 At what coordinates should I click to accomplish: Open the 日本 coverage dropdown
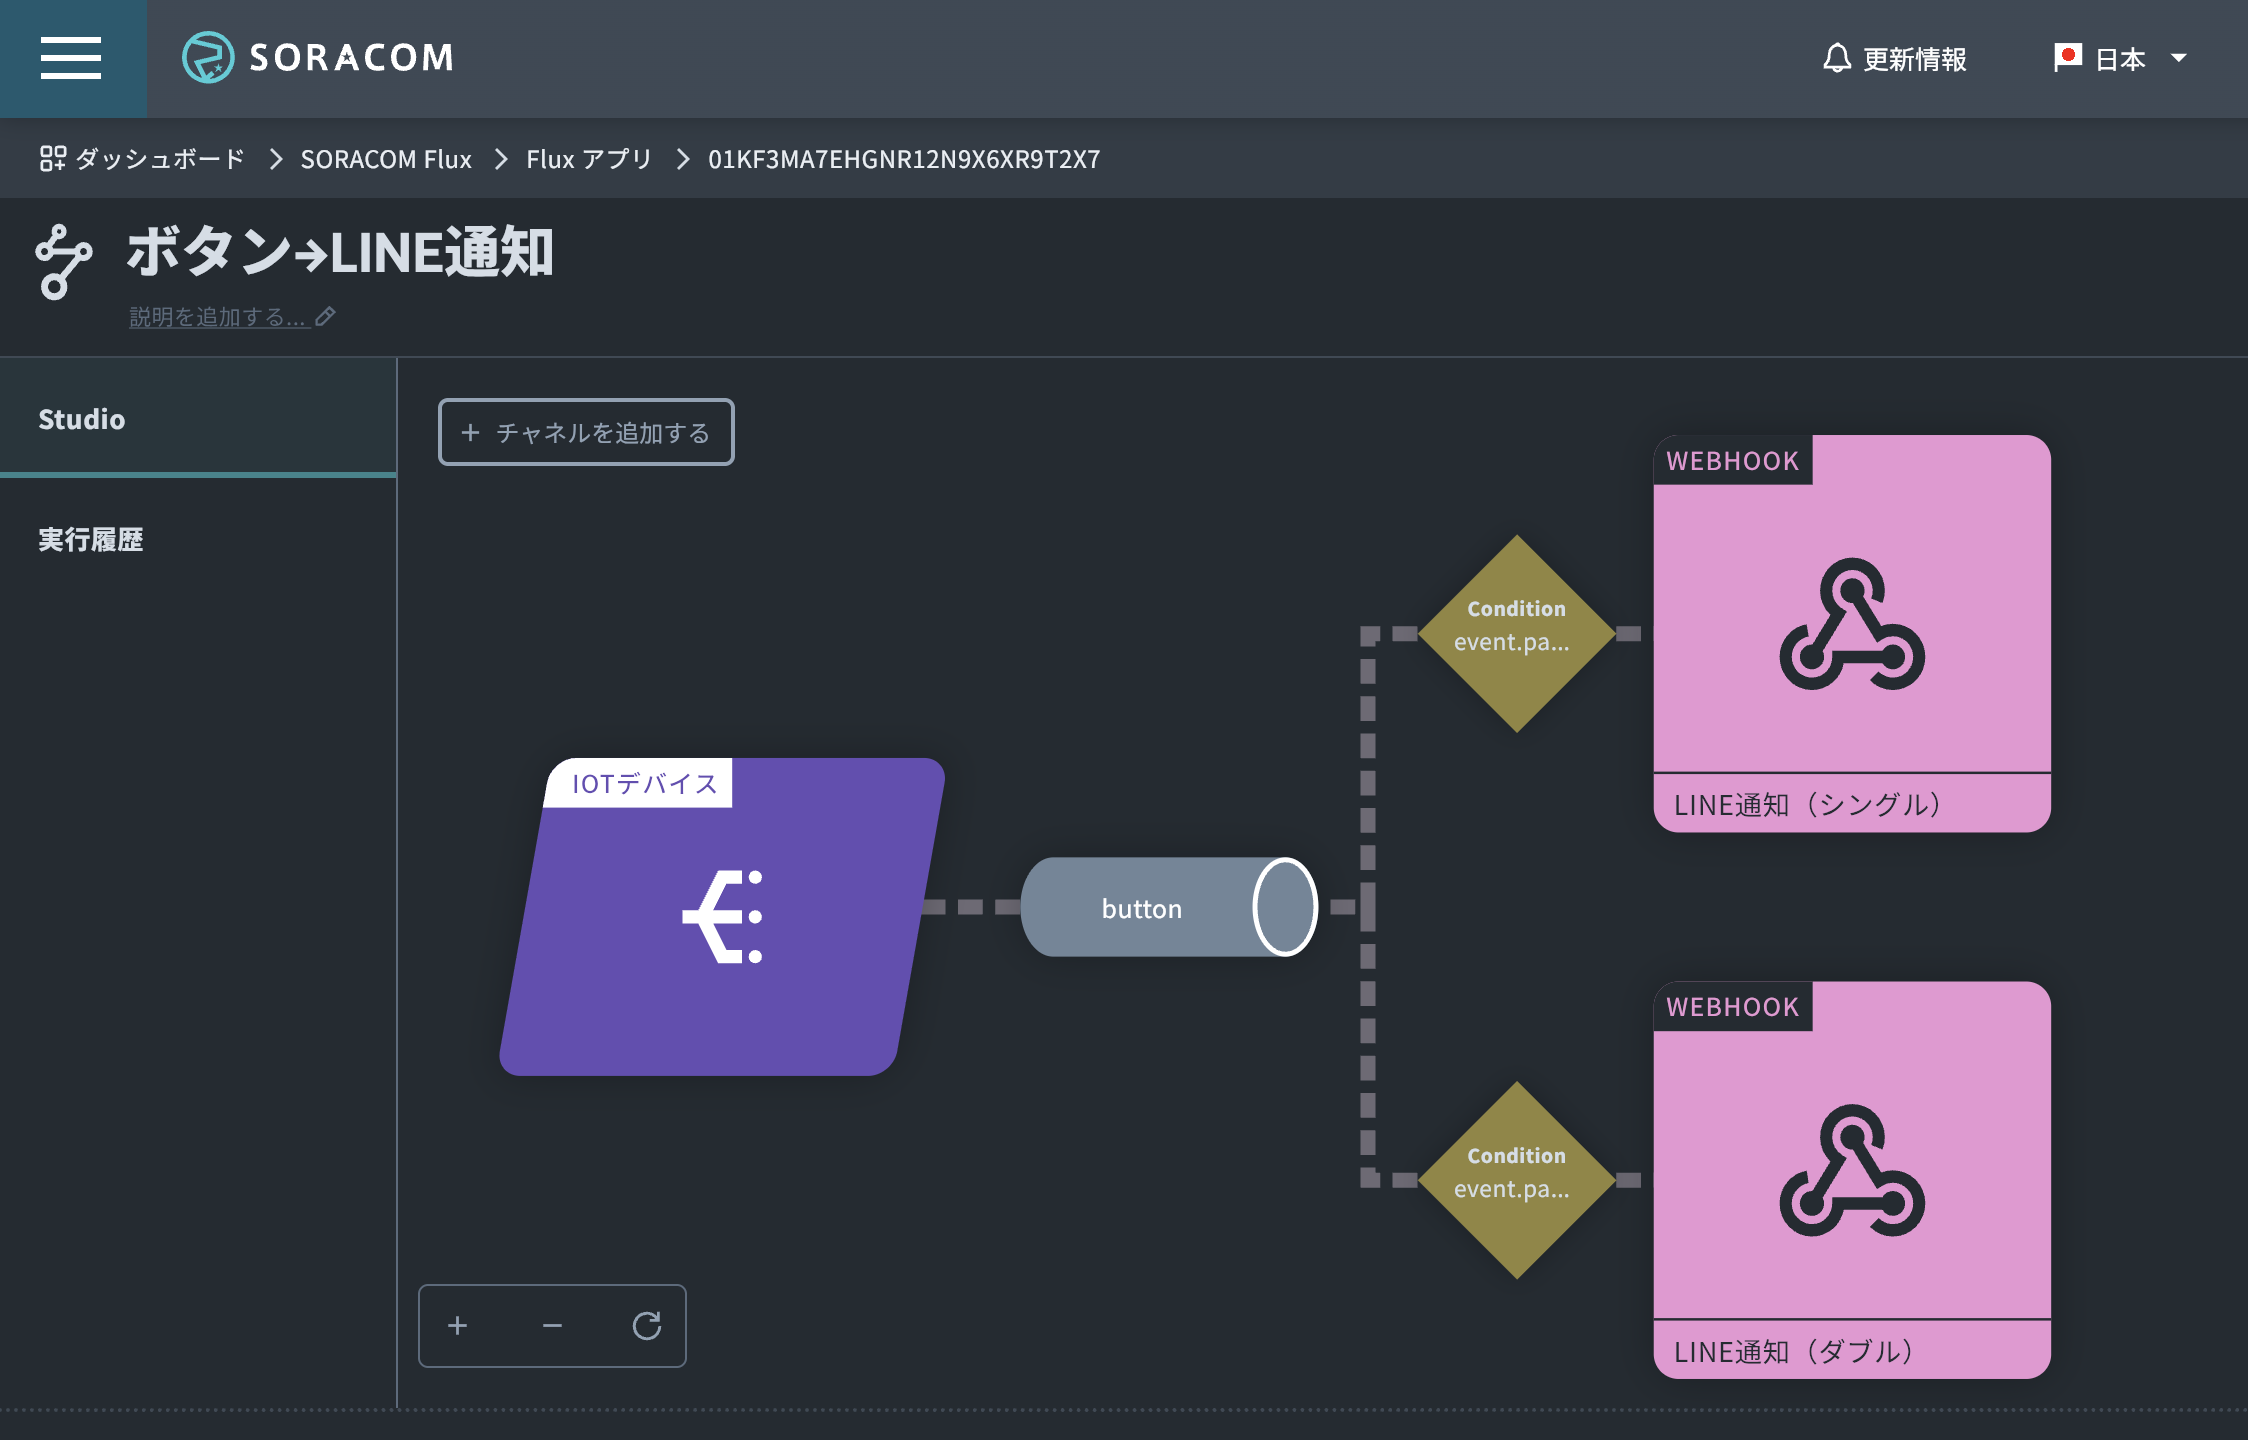pyautogui.click(x=2120, y=58)
